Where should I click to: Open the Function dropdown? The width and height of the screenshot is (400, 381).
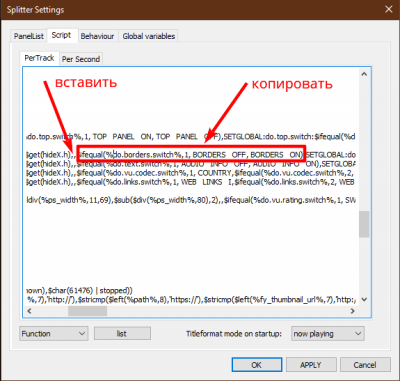coord(54,333)
